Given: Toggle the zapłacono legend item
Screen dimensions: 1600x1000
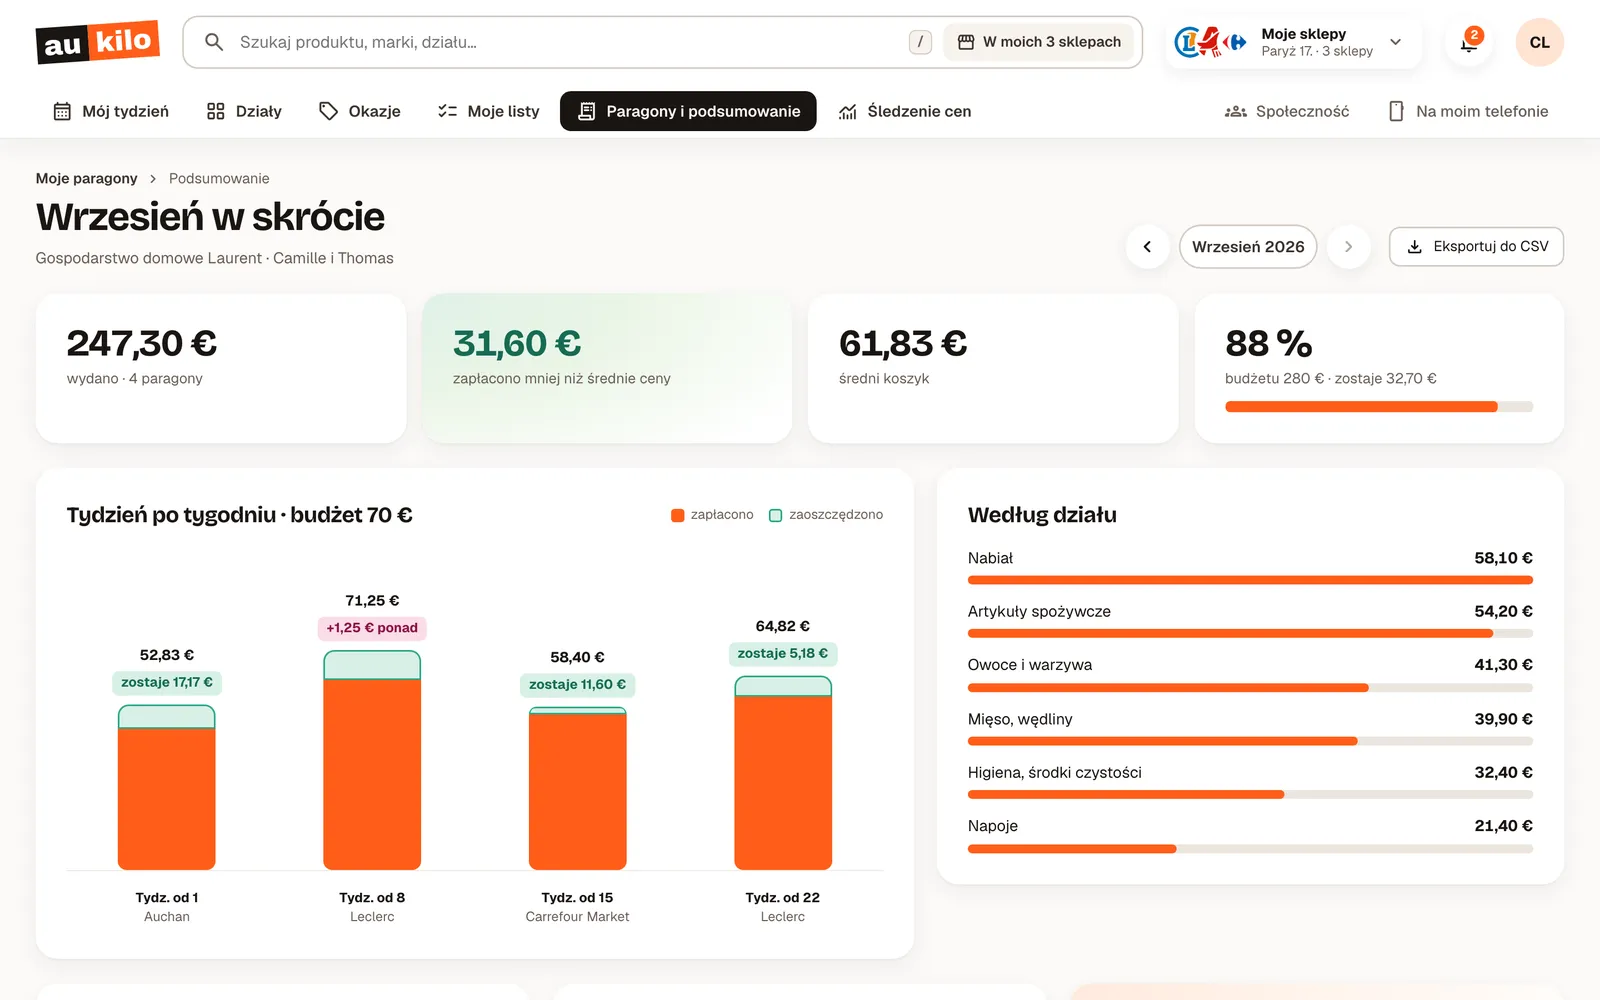Looking at the screenshot, I should tap(712, 515).
